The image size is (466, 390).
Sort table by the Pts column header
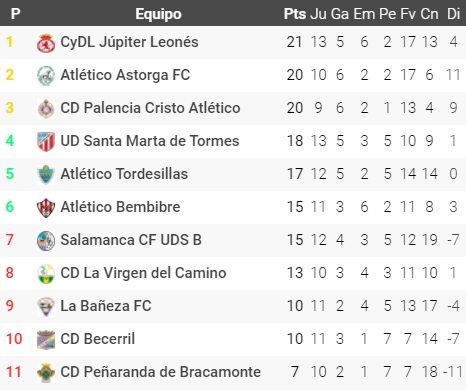[295, 14]
